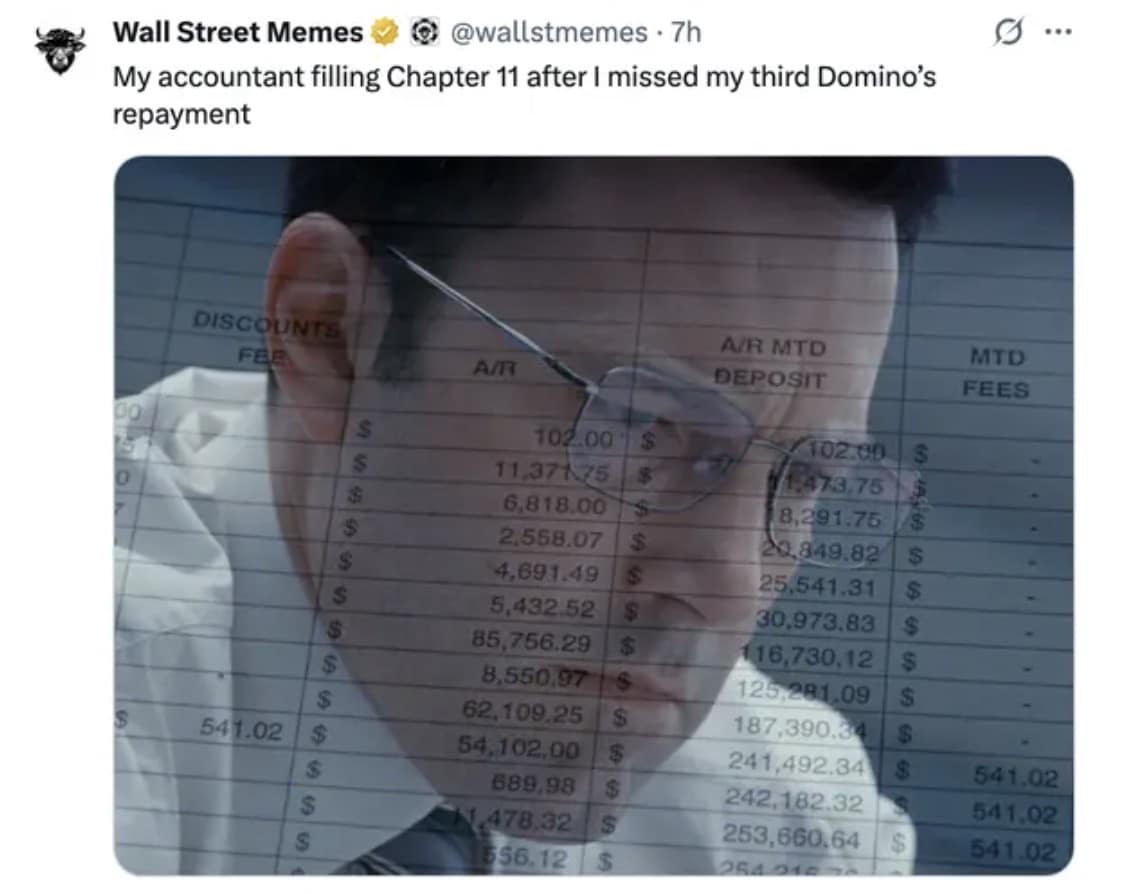
Task: Click the gold verified checkmark badge
Action: click(x=385, y=33)
